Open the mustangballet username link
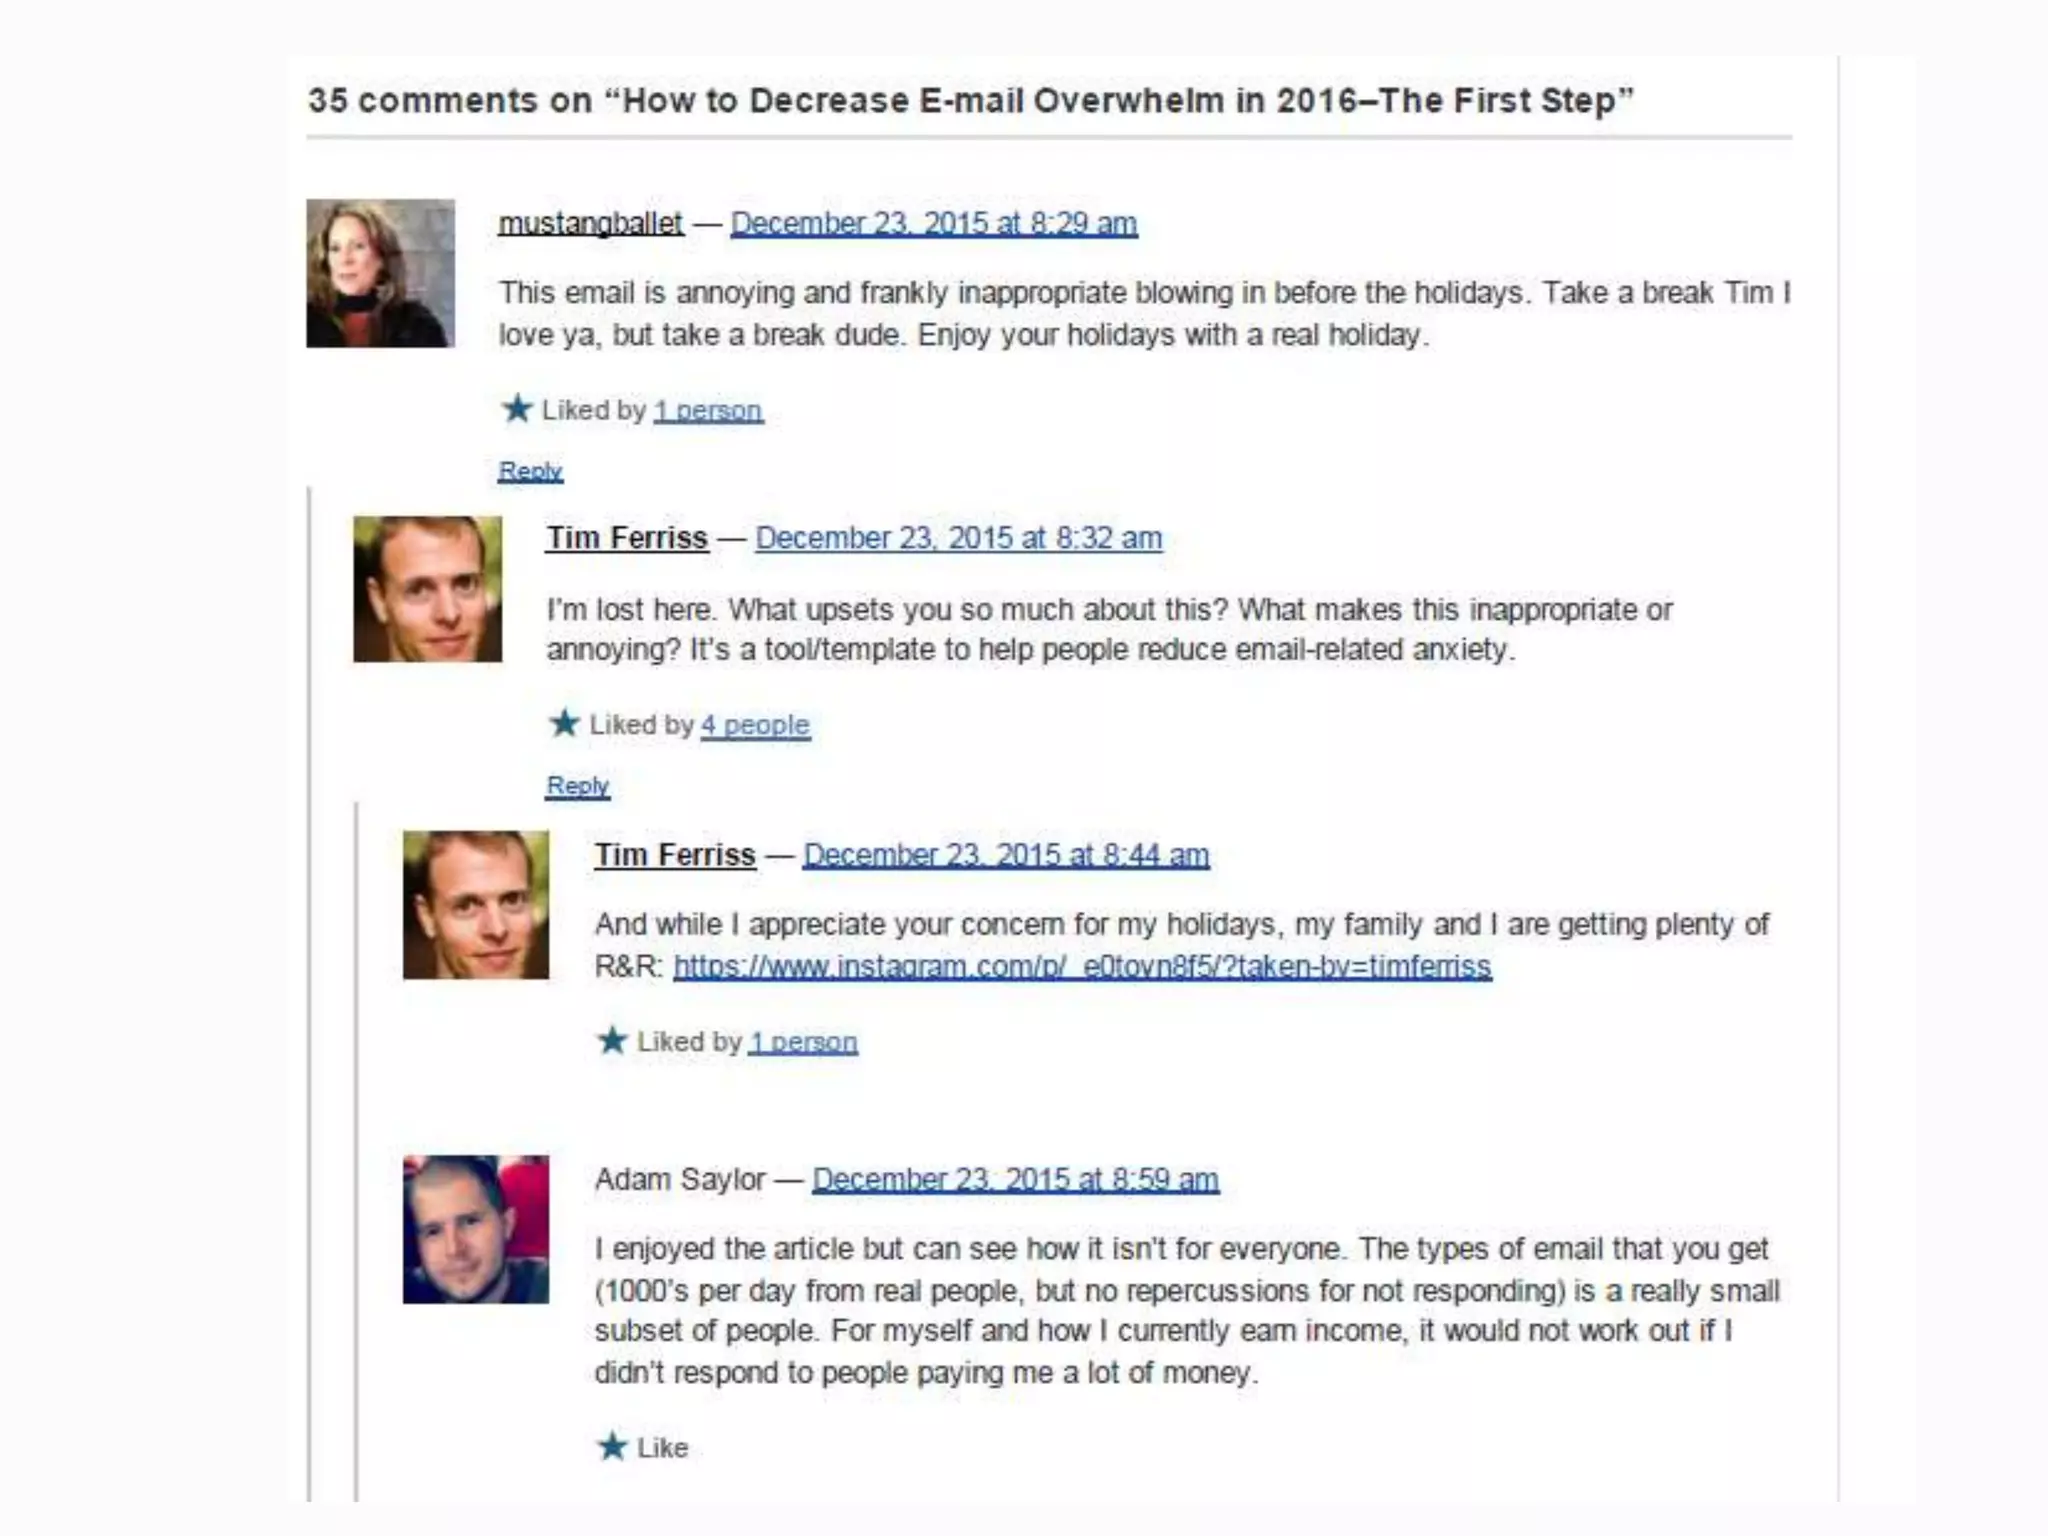 click(591, 223)
